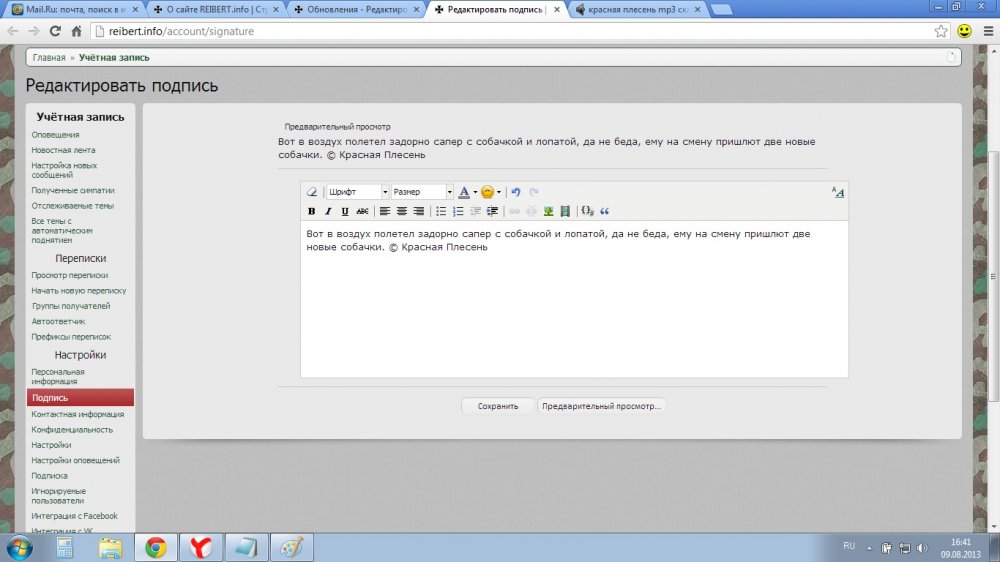Switch to красная плесень mp3 tab
This screenshot has height=562, width=1000.
coord(636,10)
